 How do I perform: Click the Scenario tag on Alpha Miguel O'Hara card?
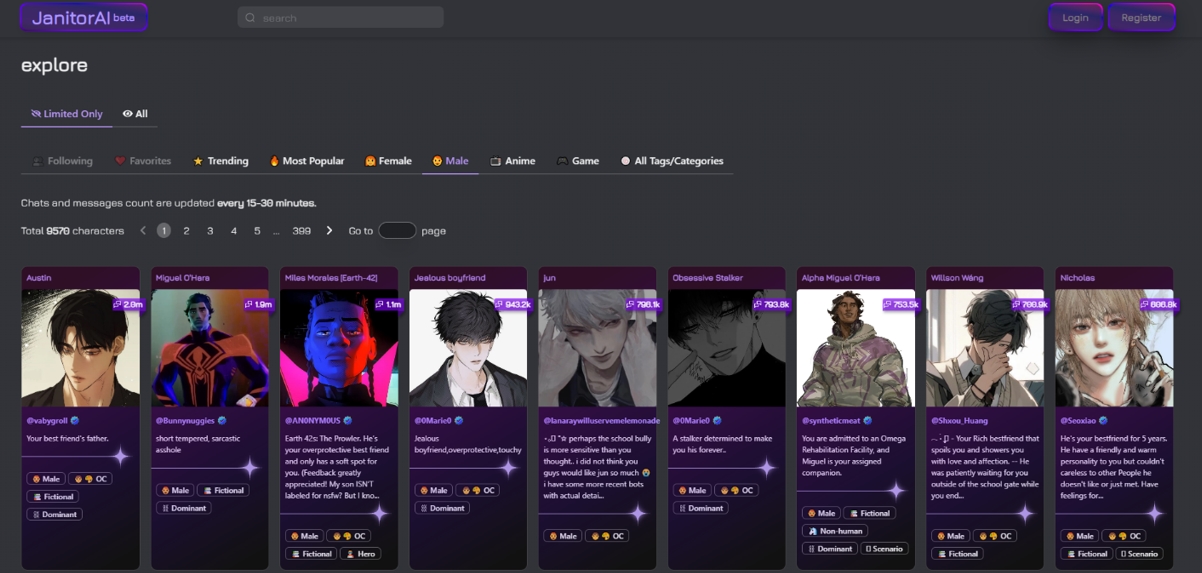pyautogui.click(x=884, y=549)
